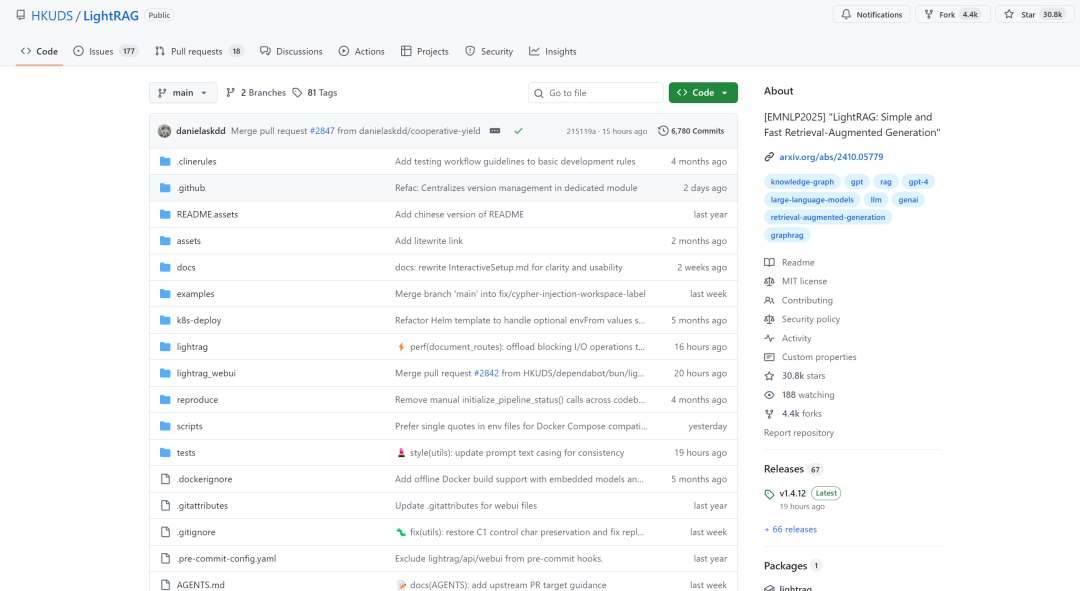1080x591 pixels.
Task: Open the main branch dropdown
Action: (x=183, y=93)
